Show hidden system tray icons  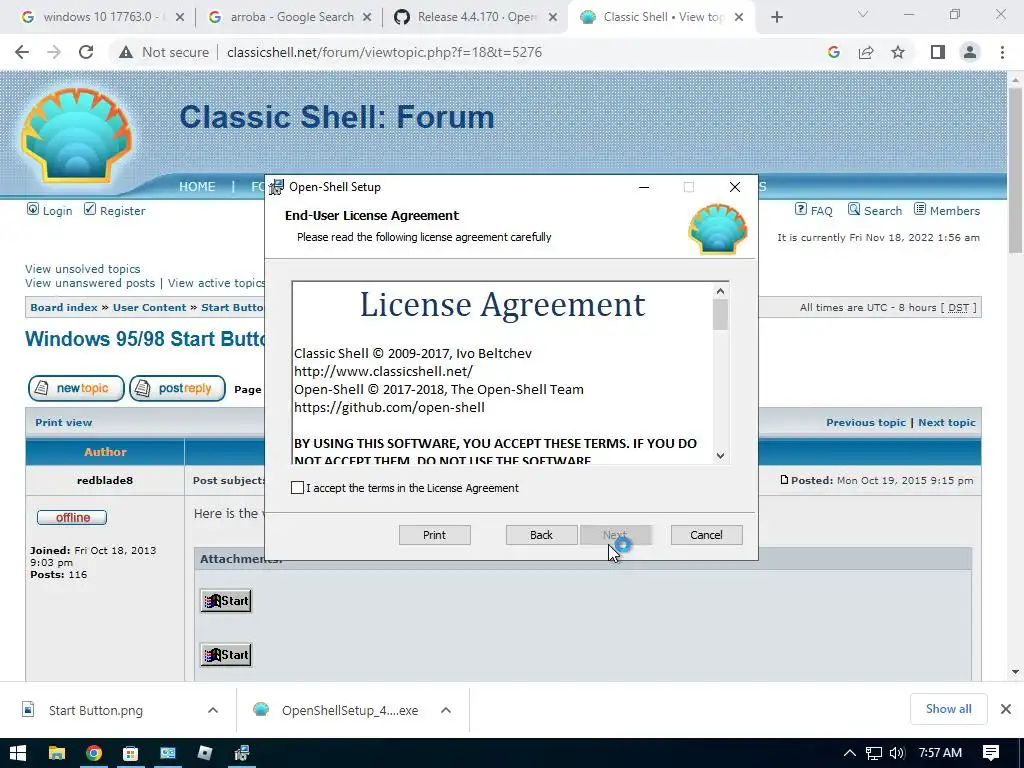click(x=850, y=753)
